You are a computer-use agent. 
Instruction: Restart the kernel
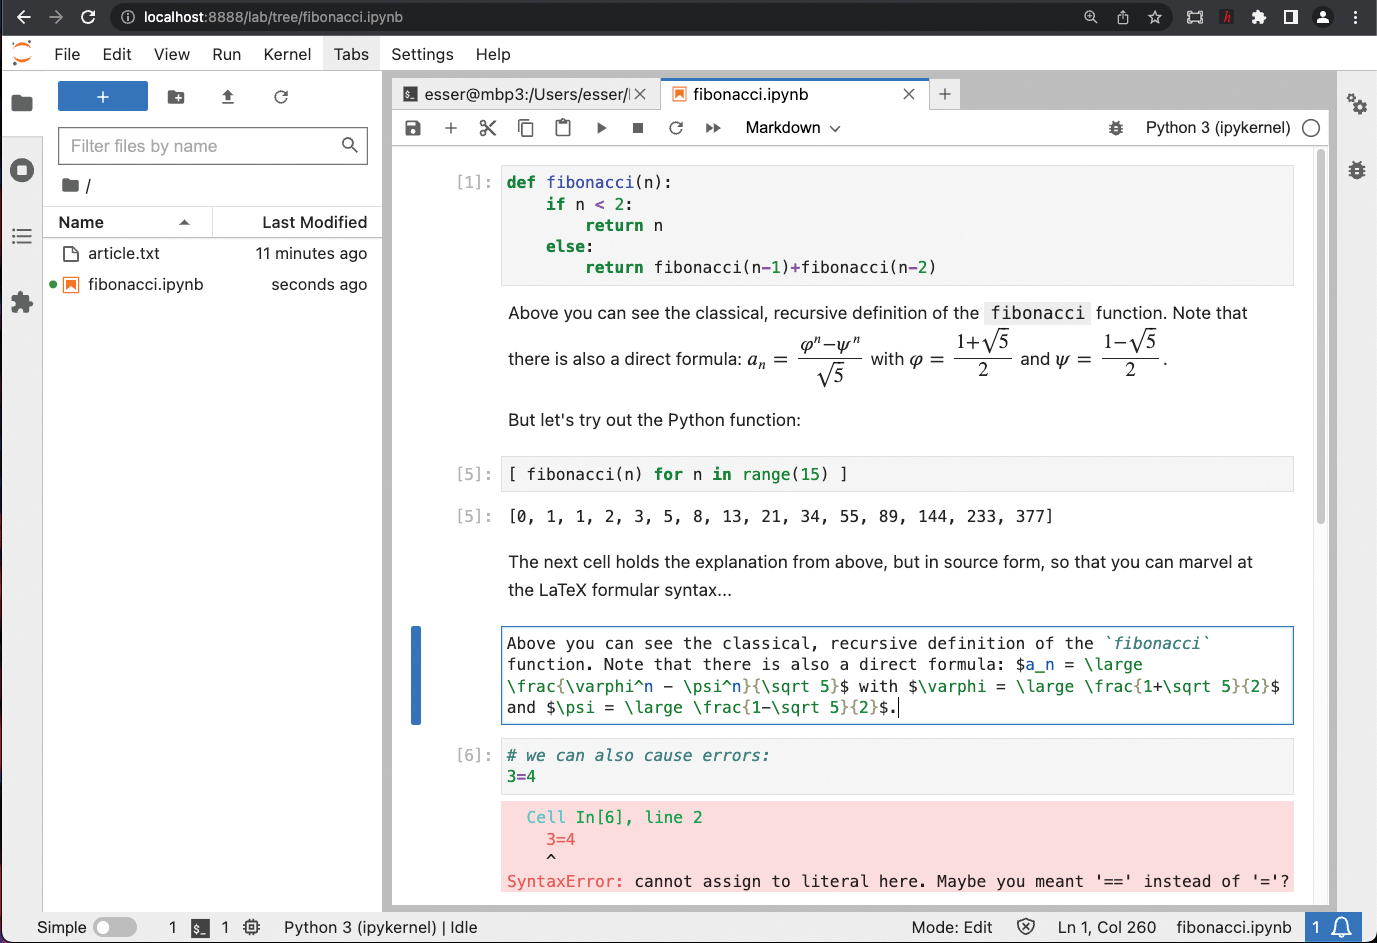tap(675, 128)
